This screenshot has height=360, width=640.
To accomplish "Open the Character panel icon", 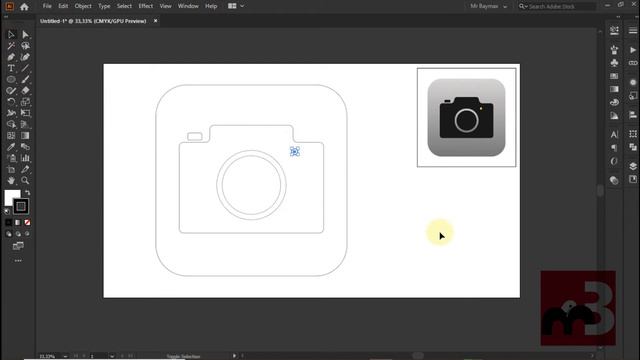I will pyautogui.click(x=614, y=134).
